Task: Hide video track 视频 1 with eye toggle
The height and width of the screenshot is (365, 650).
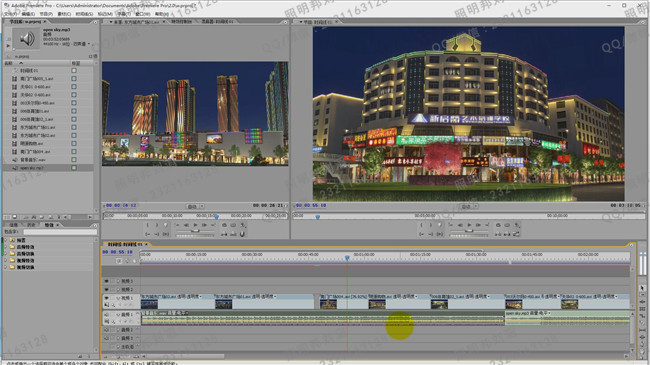Action: coord(107,298)
